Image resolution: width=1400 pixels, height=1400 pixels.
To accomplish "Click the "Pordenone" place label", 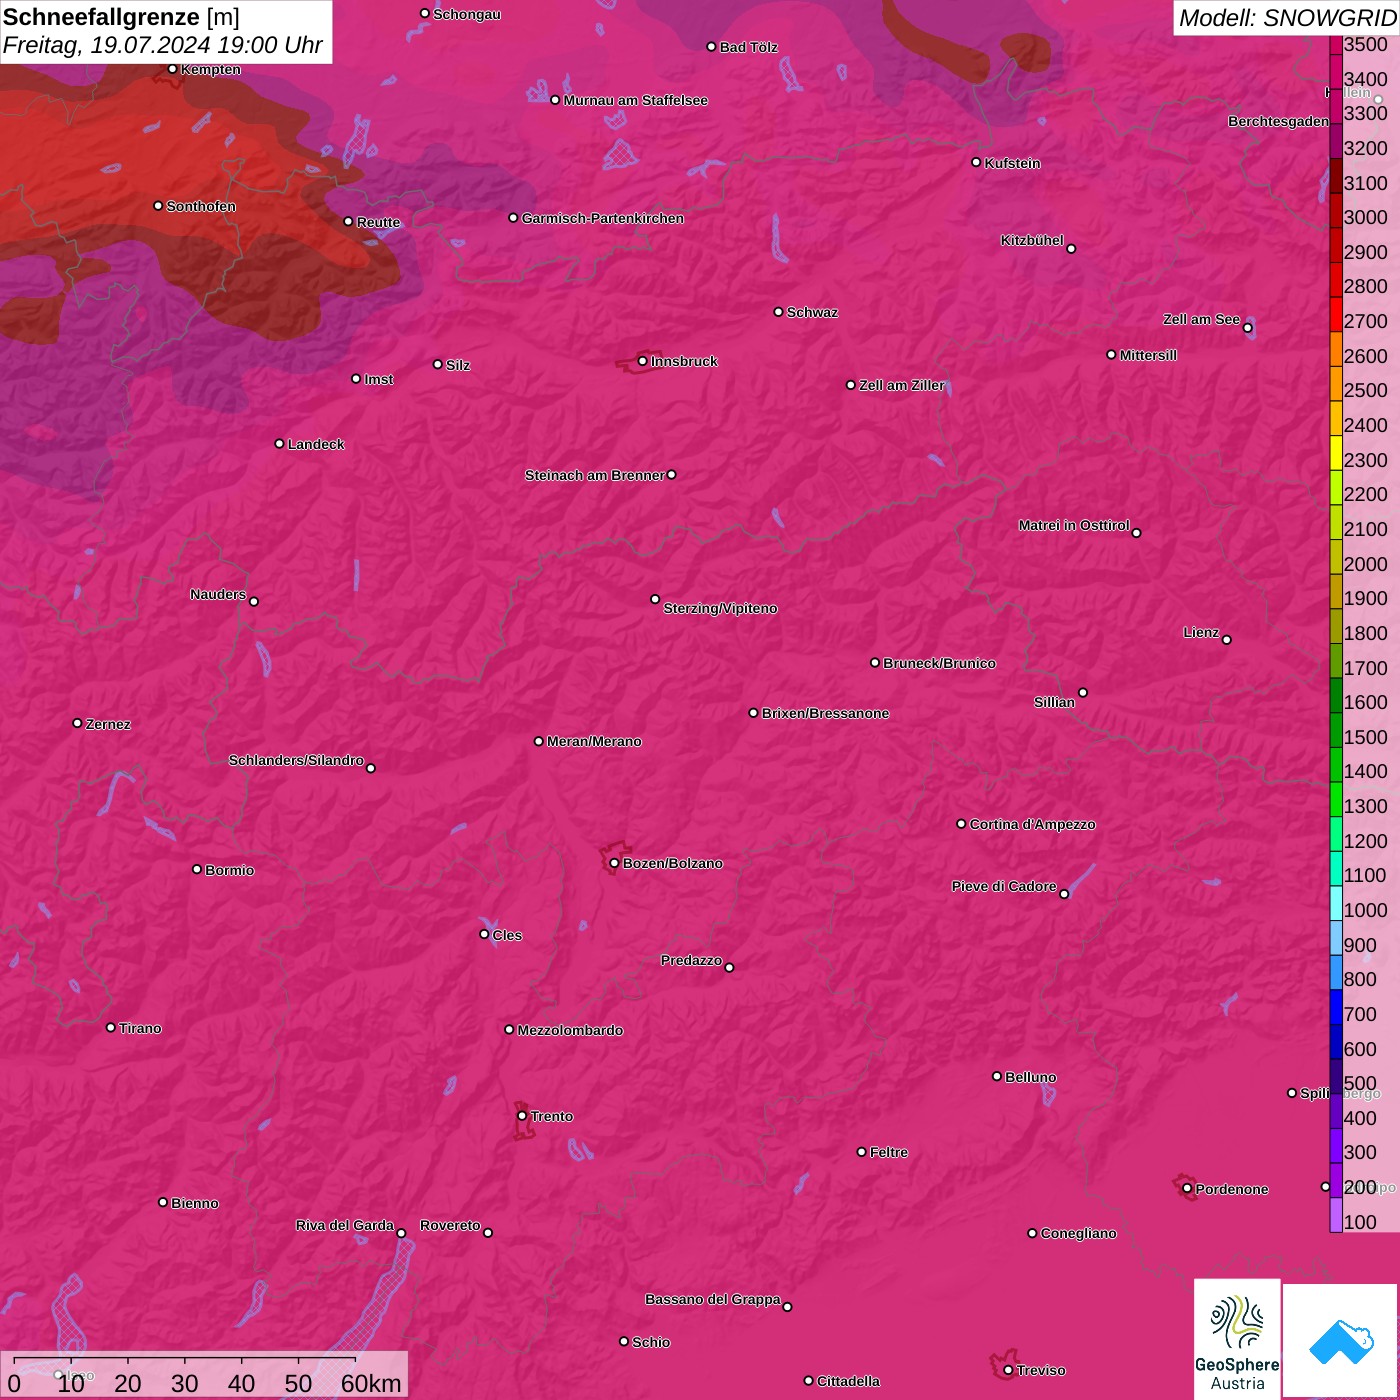I will point(1232,1189).
